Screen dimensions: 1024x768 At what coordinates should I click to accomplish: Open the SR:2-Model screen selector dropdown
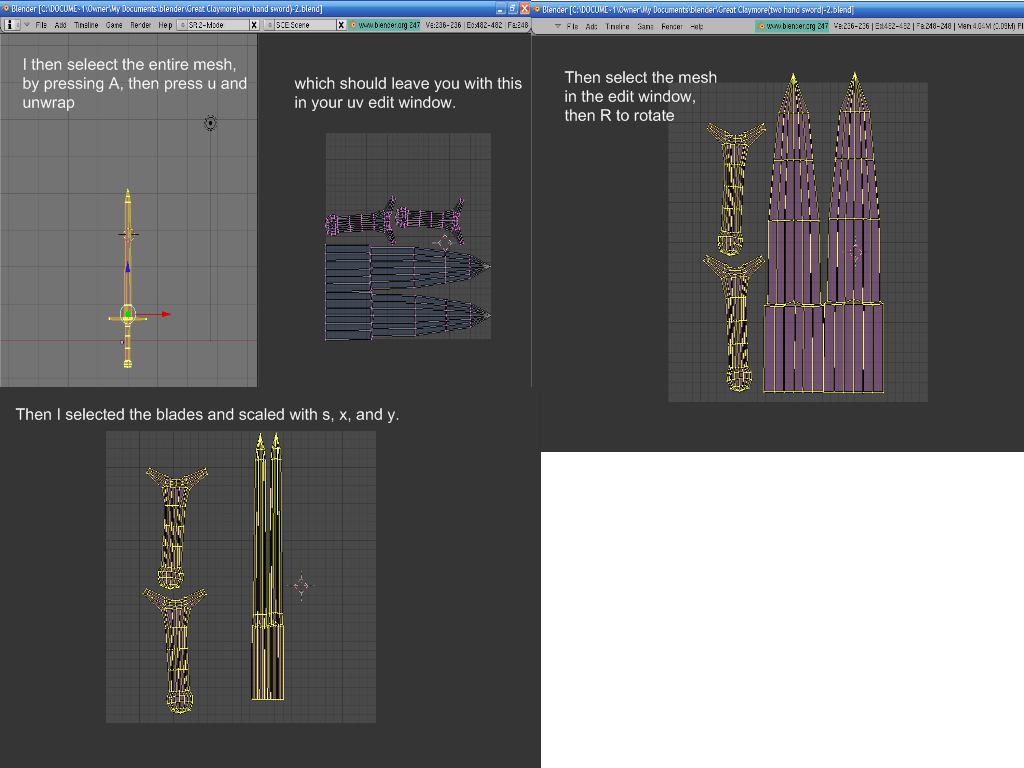pos(214,25)
